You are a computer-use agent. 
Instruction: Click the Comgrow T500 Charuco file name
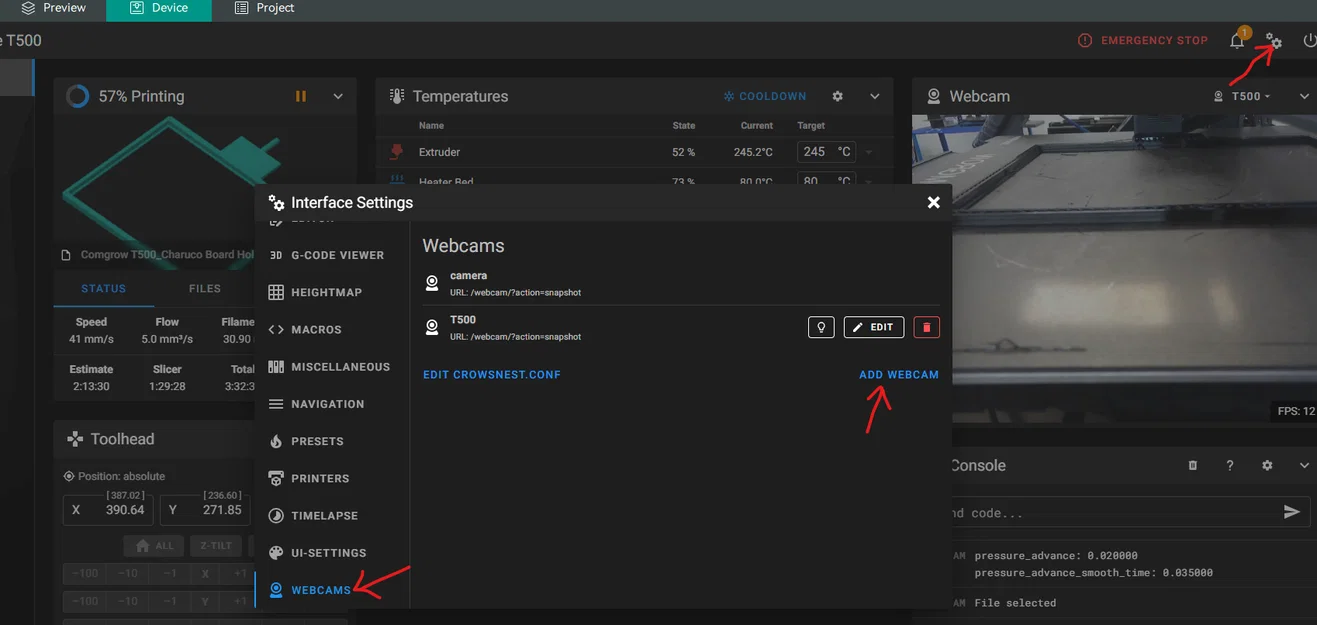tap(165, 255)
